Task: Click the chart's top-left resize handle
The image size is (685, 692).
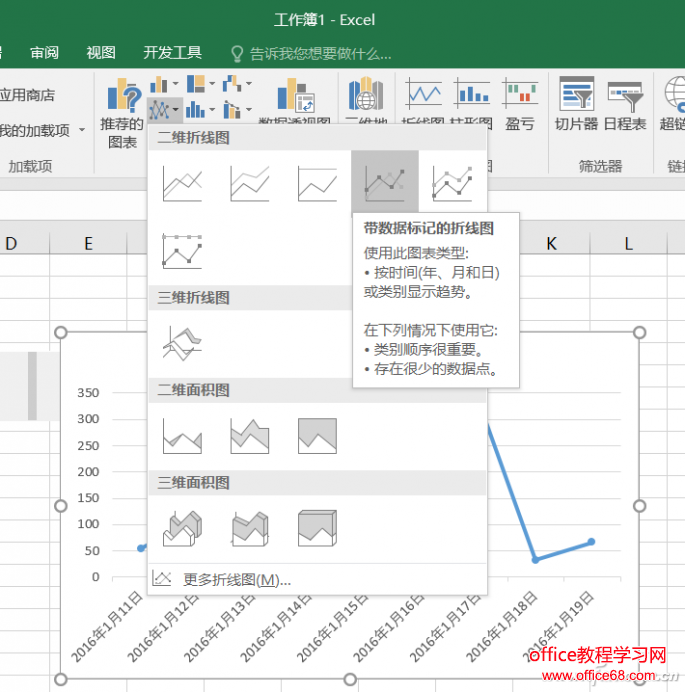Action: (x=60, y=332)
